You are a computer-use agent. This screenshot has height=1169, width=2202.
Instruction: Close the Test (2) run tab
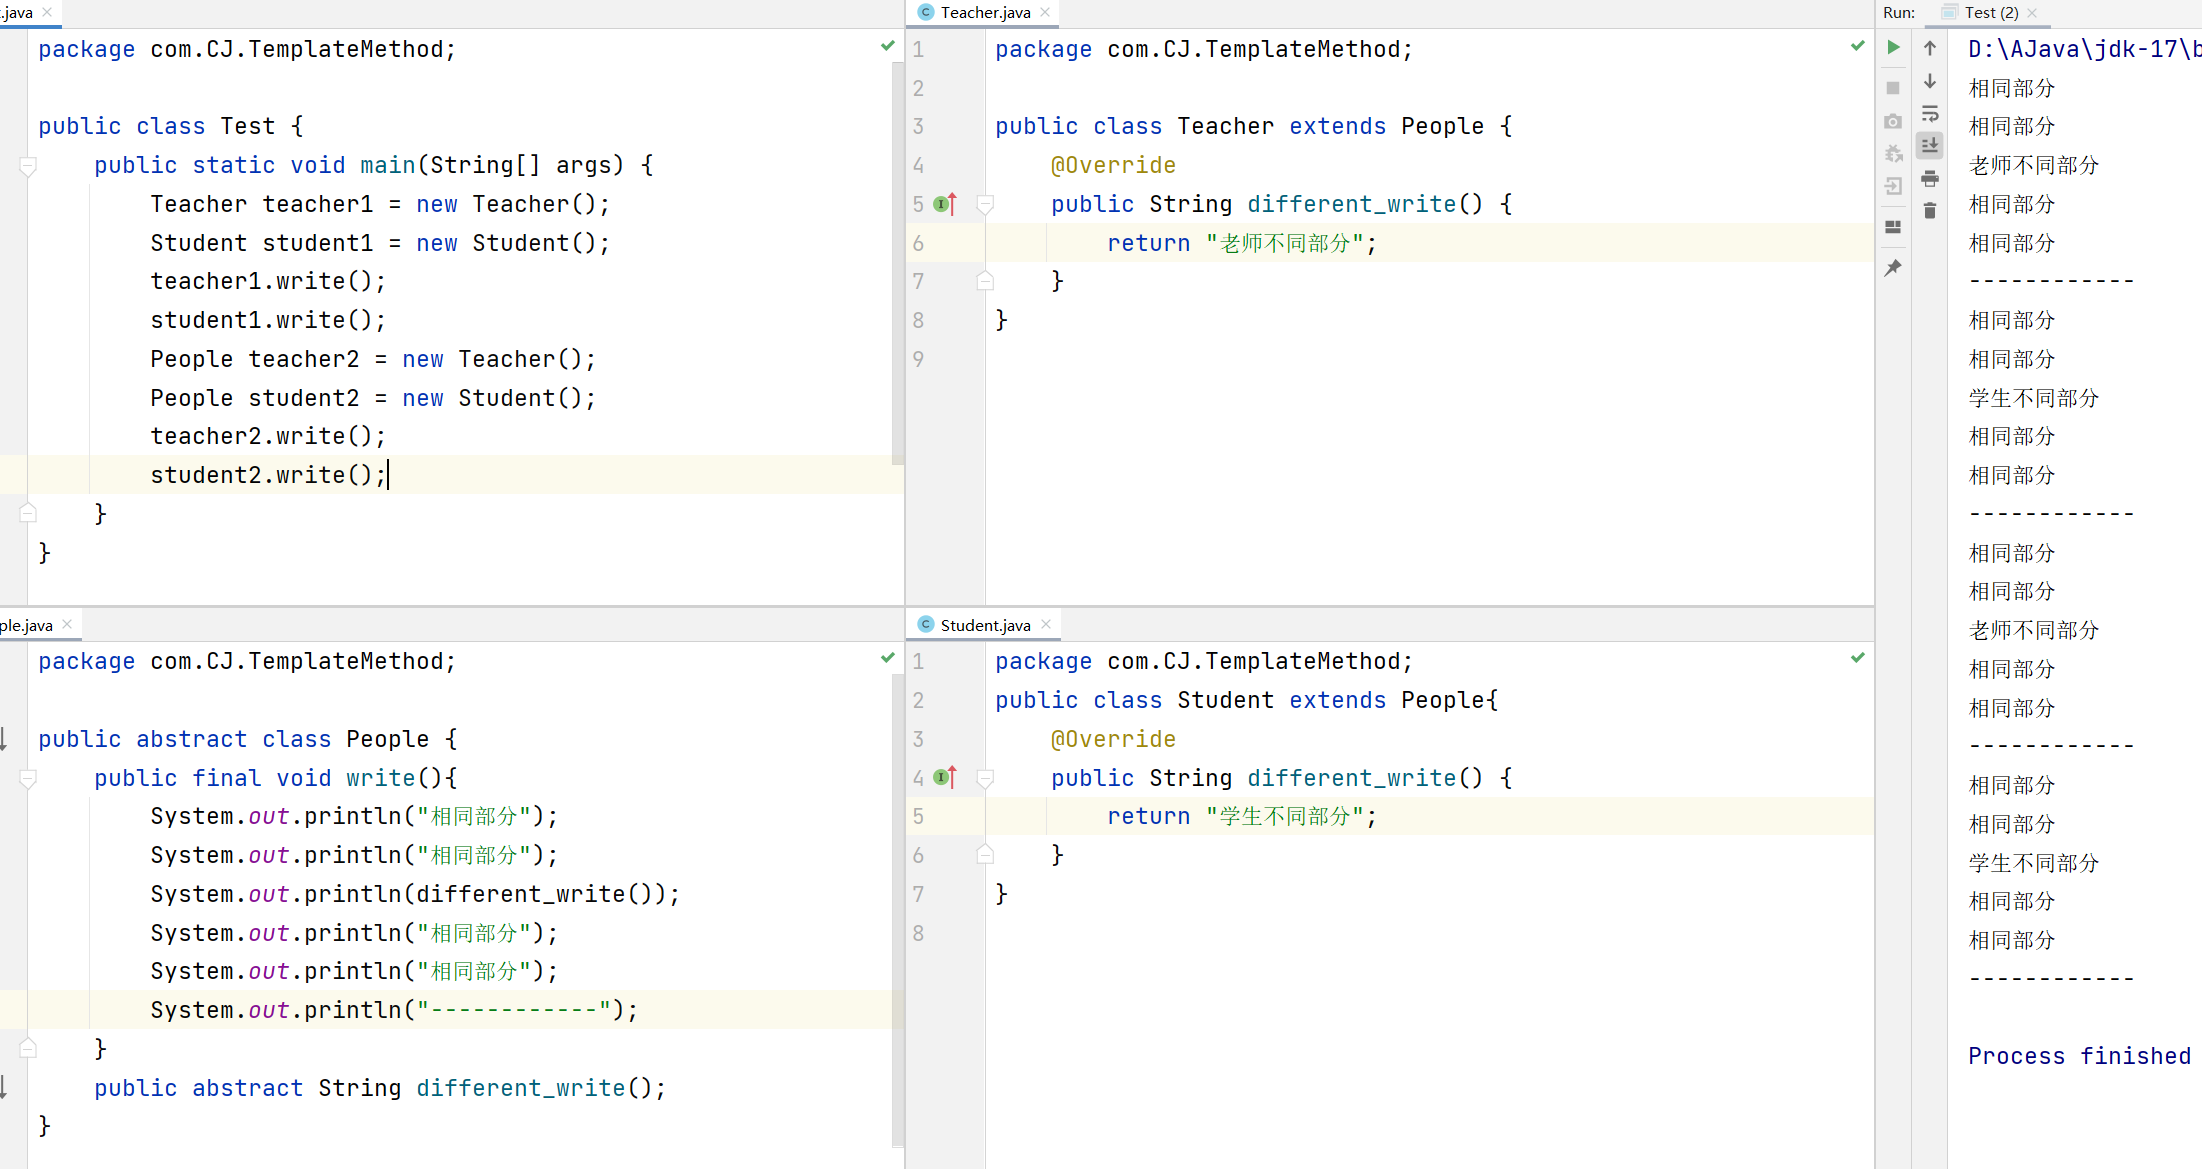2032,13
